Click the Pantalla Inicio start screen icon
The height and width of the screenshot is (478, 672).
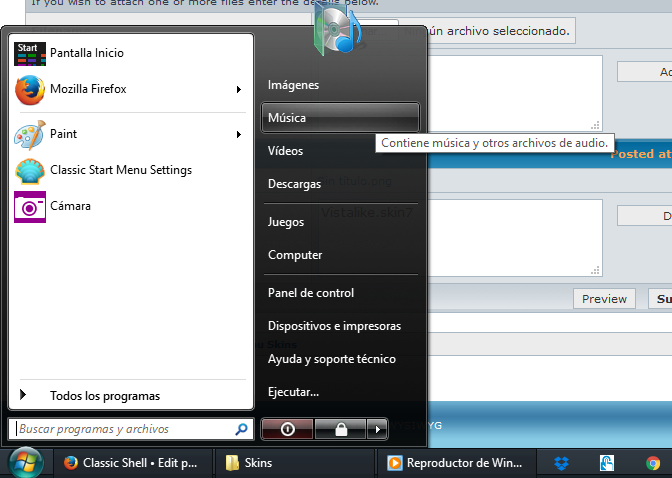(x=30, y=53)
